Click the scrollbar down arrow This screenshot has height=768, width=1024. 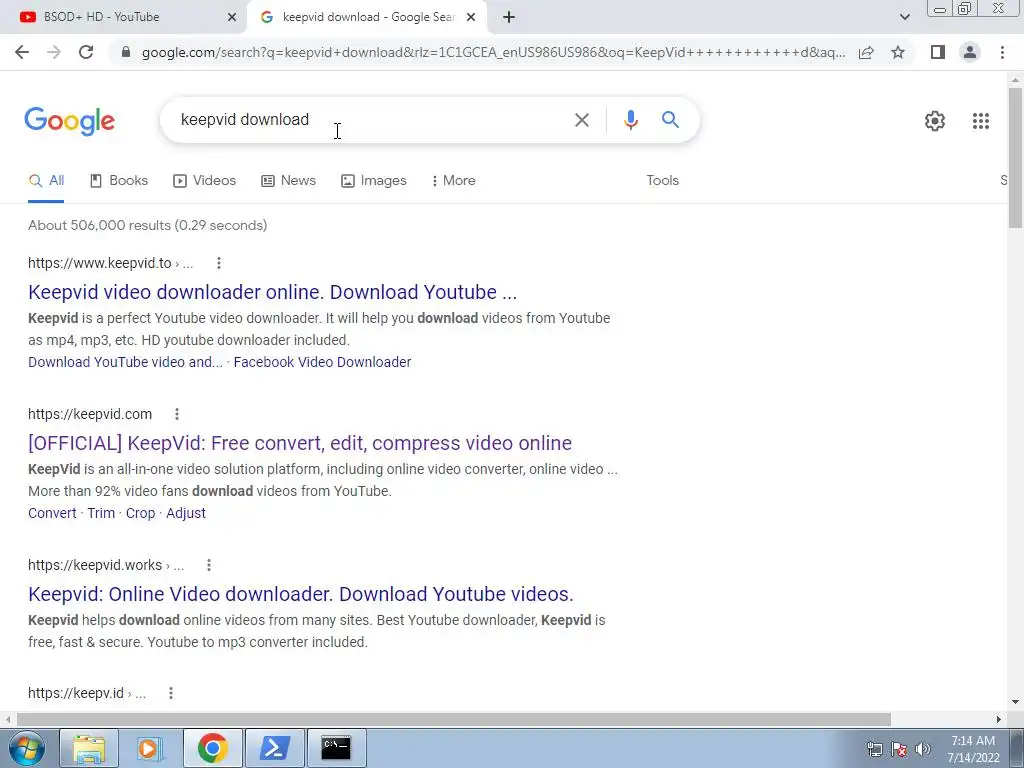[1015, 702]
